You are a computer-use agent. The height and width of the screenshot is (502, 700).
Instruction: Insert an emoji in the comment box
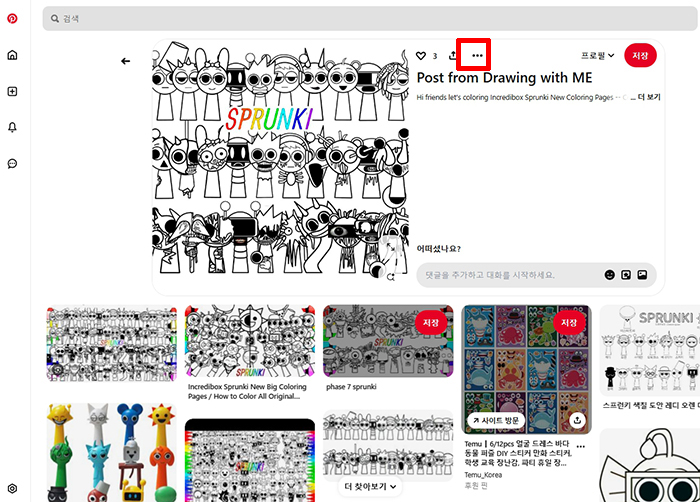(609, 275)
